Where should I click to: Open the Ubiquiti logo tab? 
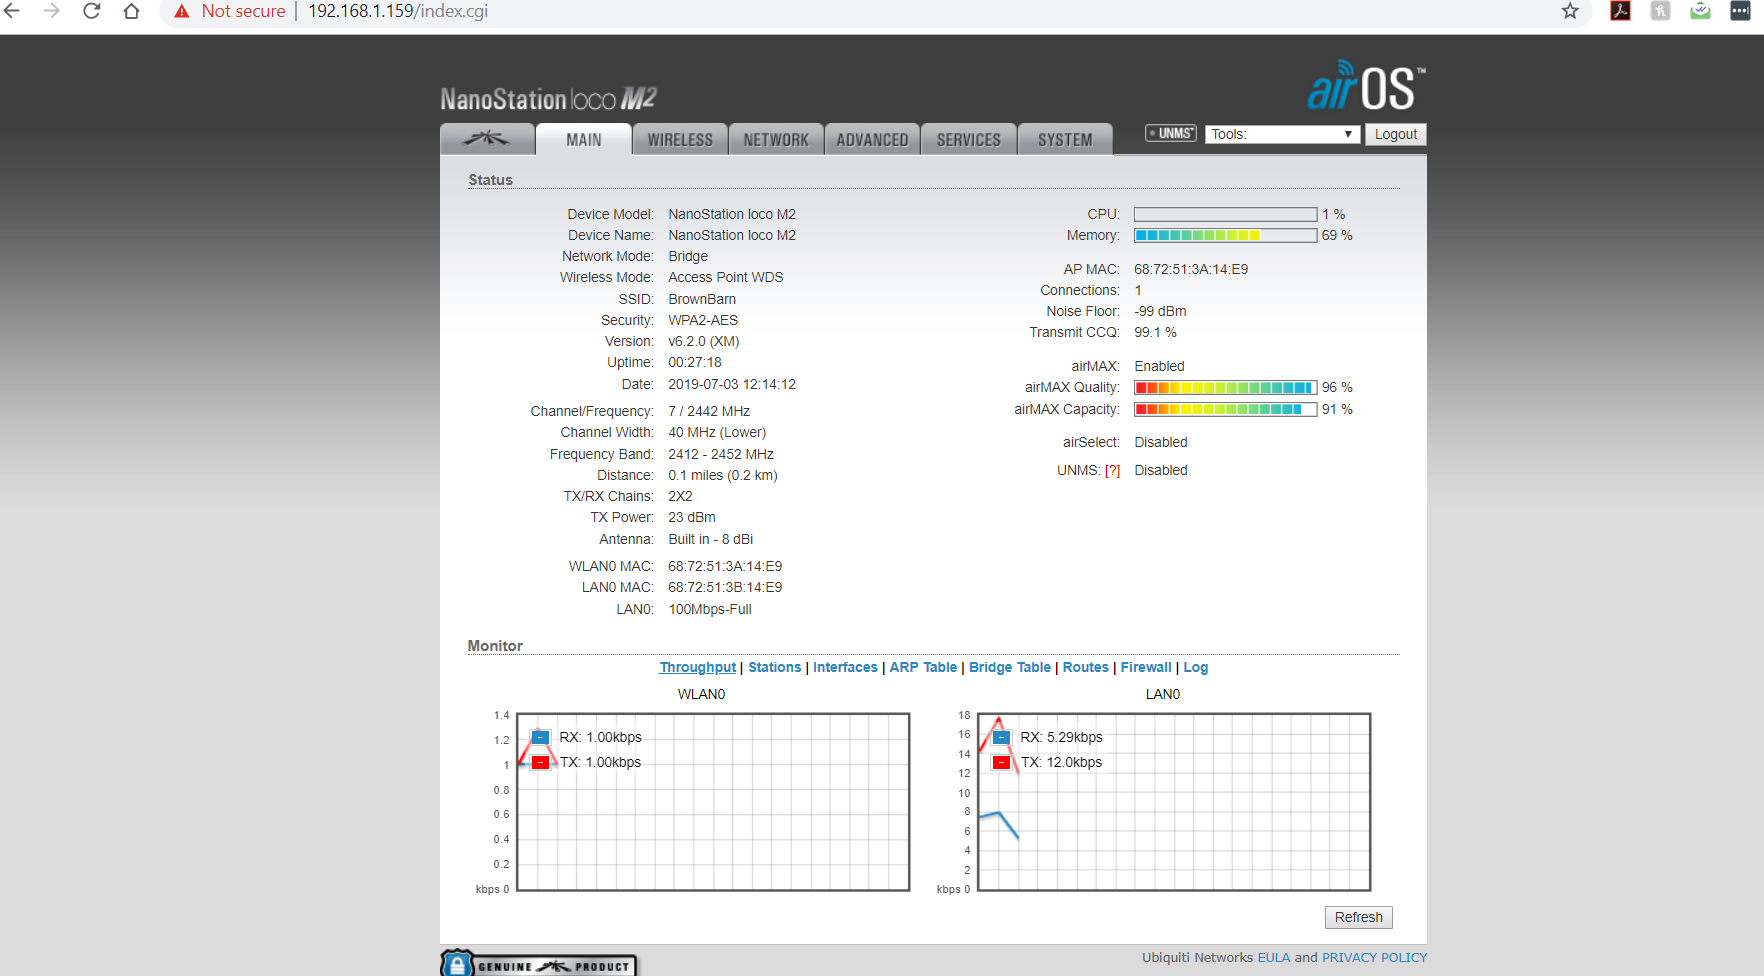tap(487, 139)
